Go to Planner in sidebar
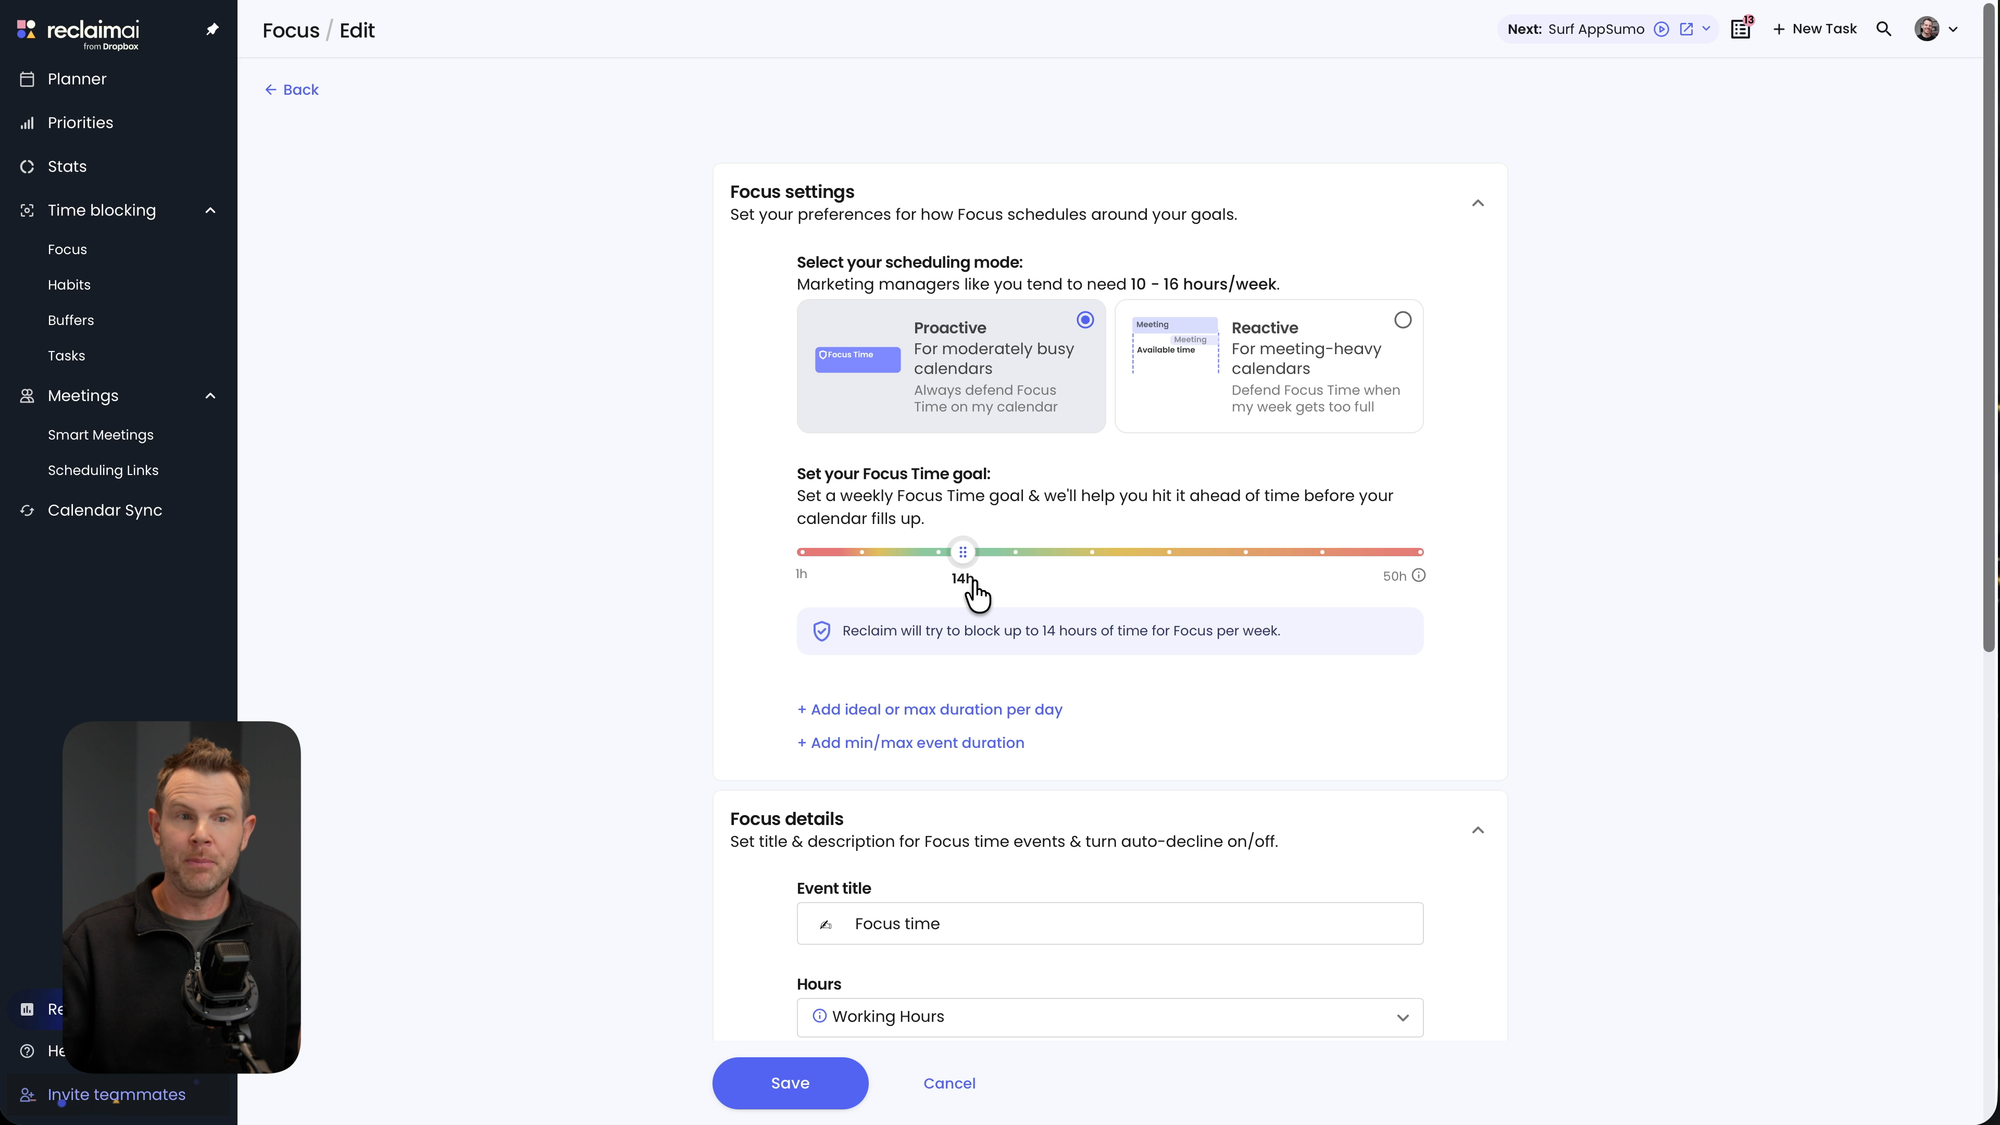Image resolution: width=2000 pixels, height=1125 pixels. (77, 79)
